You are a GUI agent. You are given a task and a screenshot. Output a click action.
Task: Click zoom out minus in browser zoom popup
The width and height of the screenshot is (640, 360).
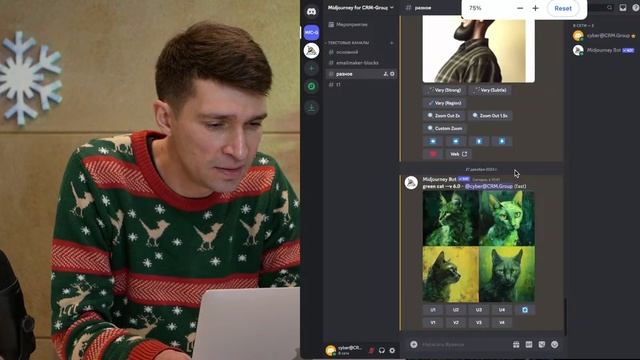click(520, 8)
